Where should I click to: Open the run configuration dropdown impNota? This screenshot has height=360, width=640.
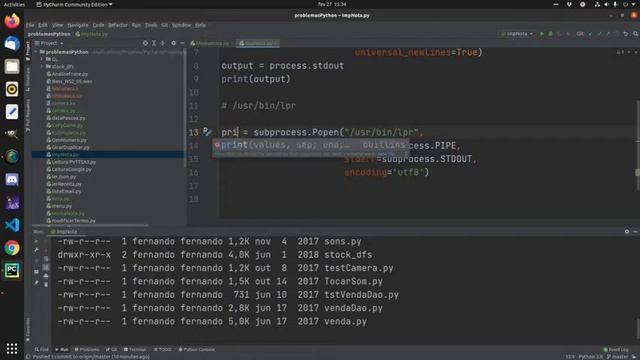(517, 34)
